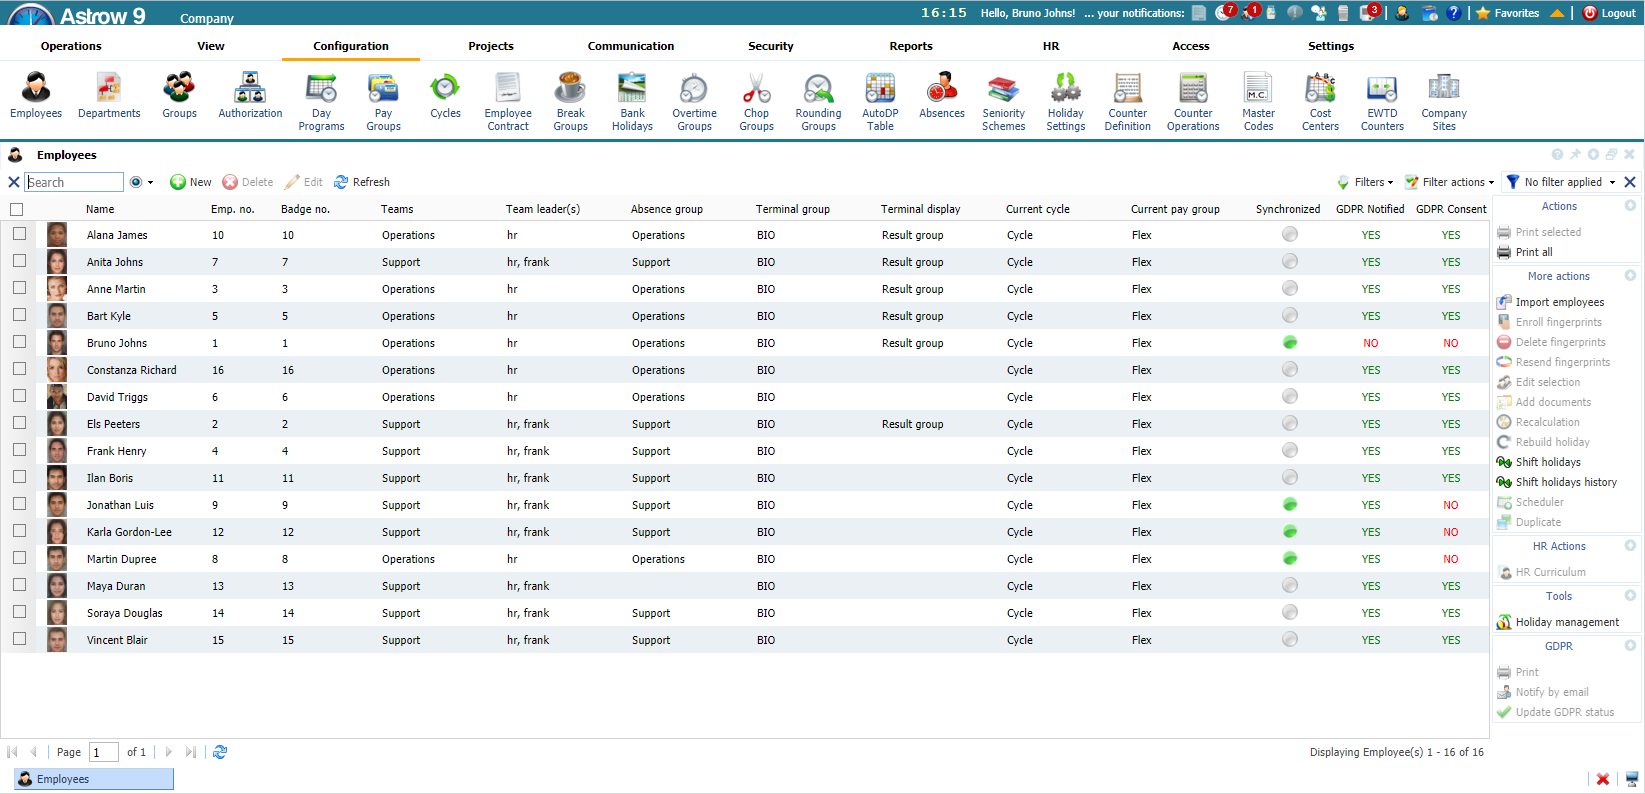The image size is (1645, 794).
Task: Expand the Filters dropdown
Action: tap(1367, 182)
